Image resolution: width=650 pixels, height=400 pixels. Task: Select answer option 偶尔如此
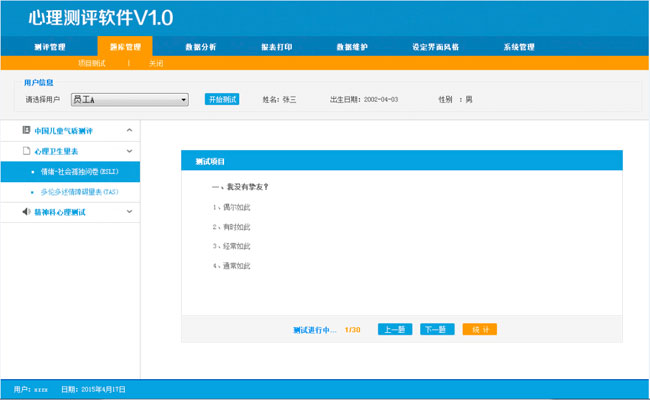point(232,207)
